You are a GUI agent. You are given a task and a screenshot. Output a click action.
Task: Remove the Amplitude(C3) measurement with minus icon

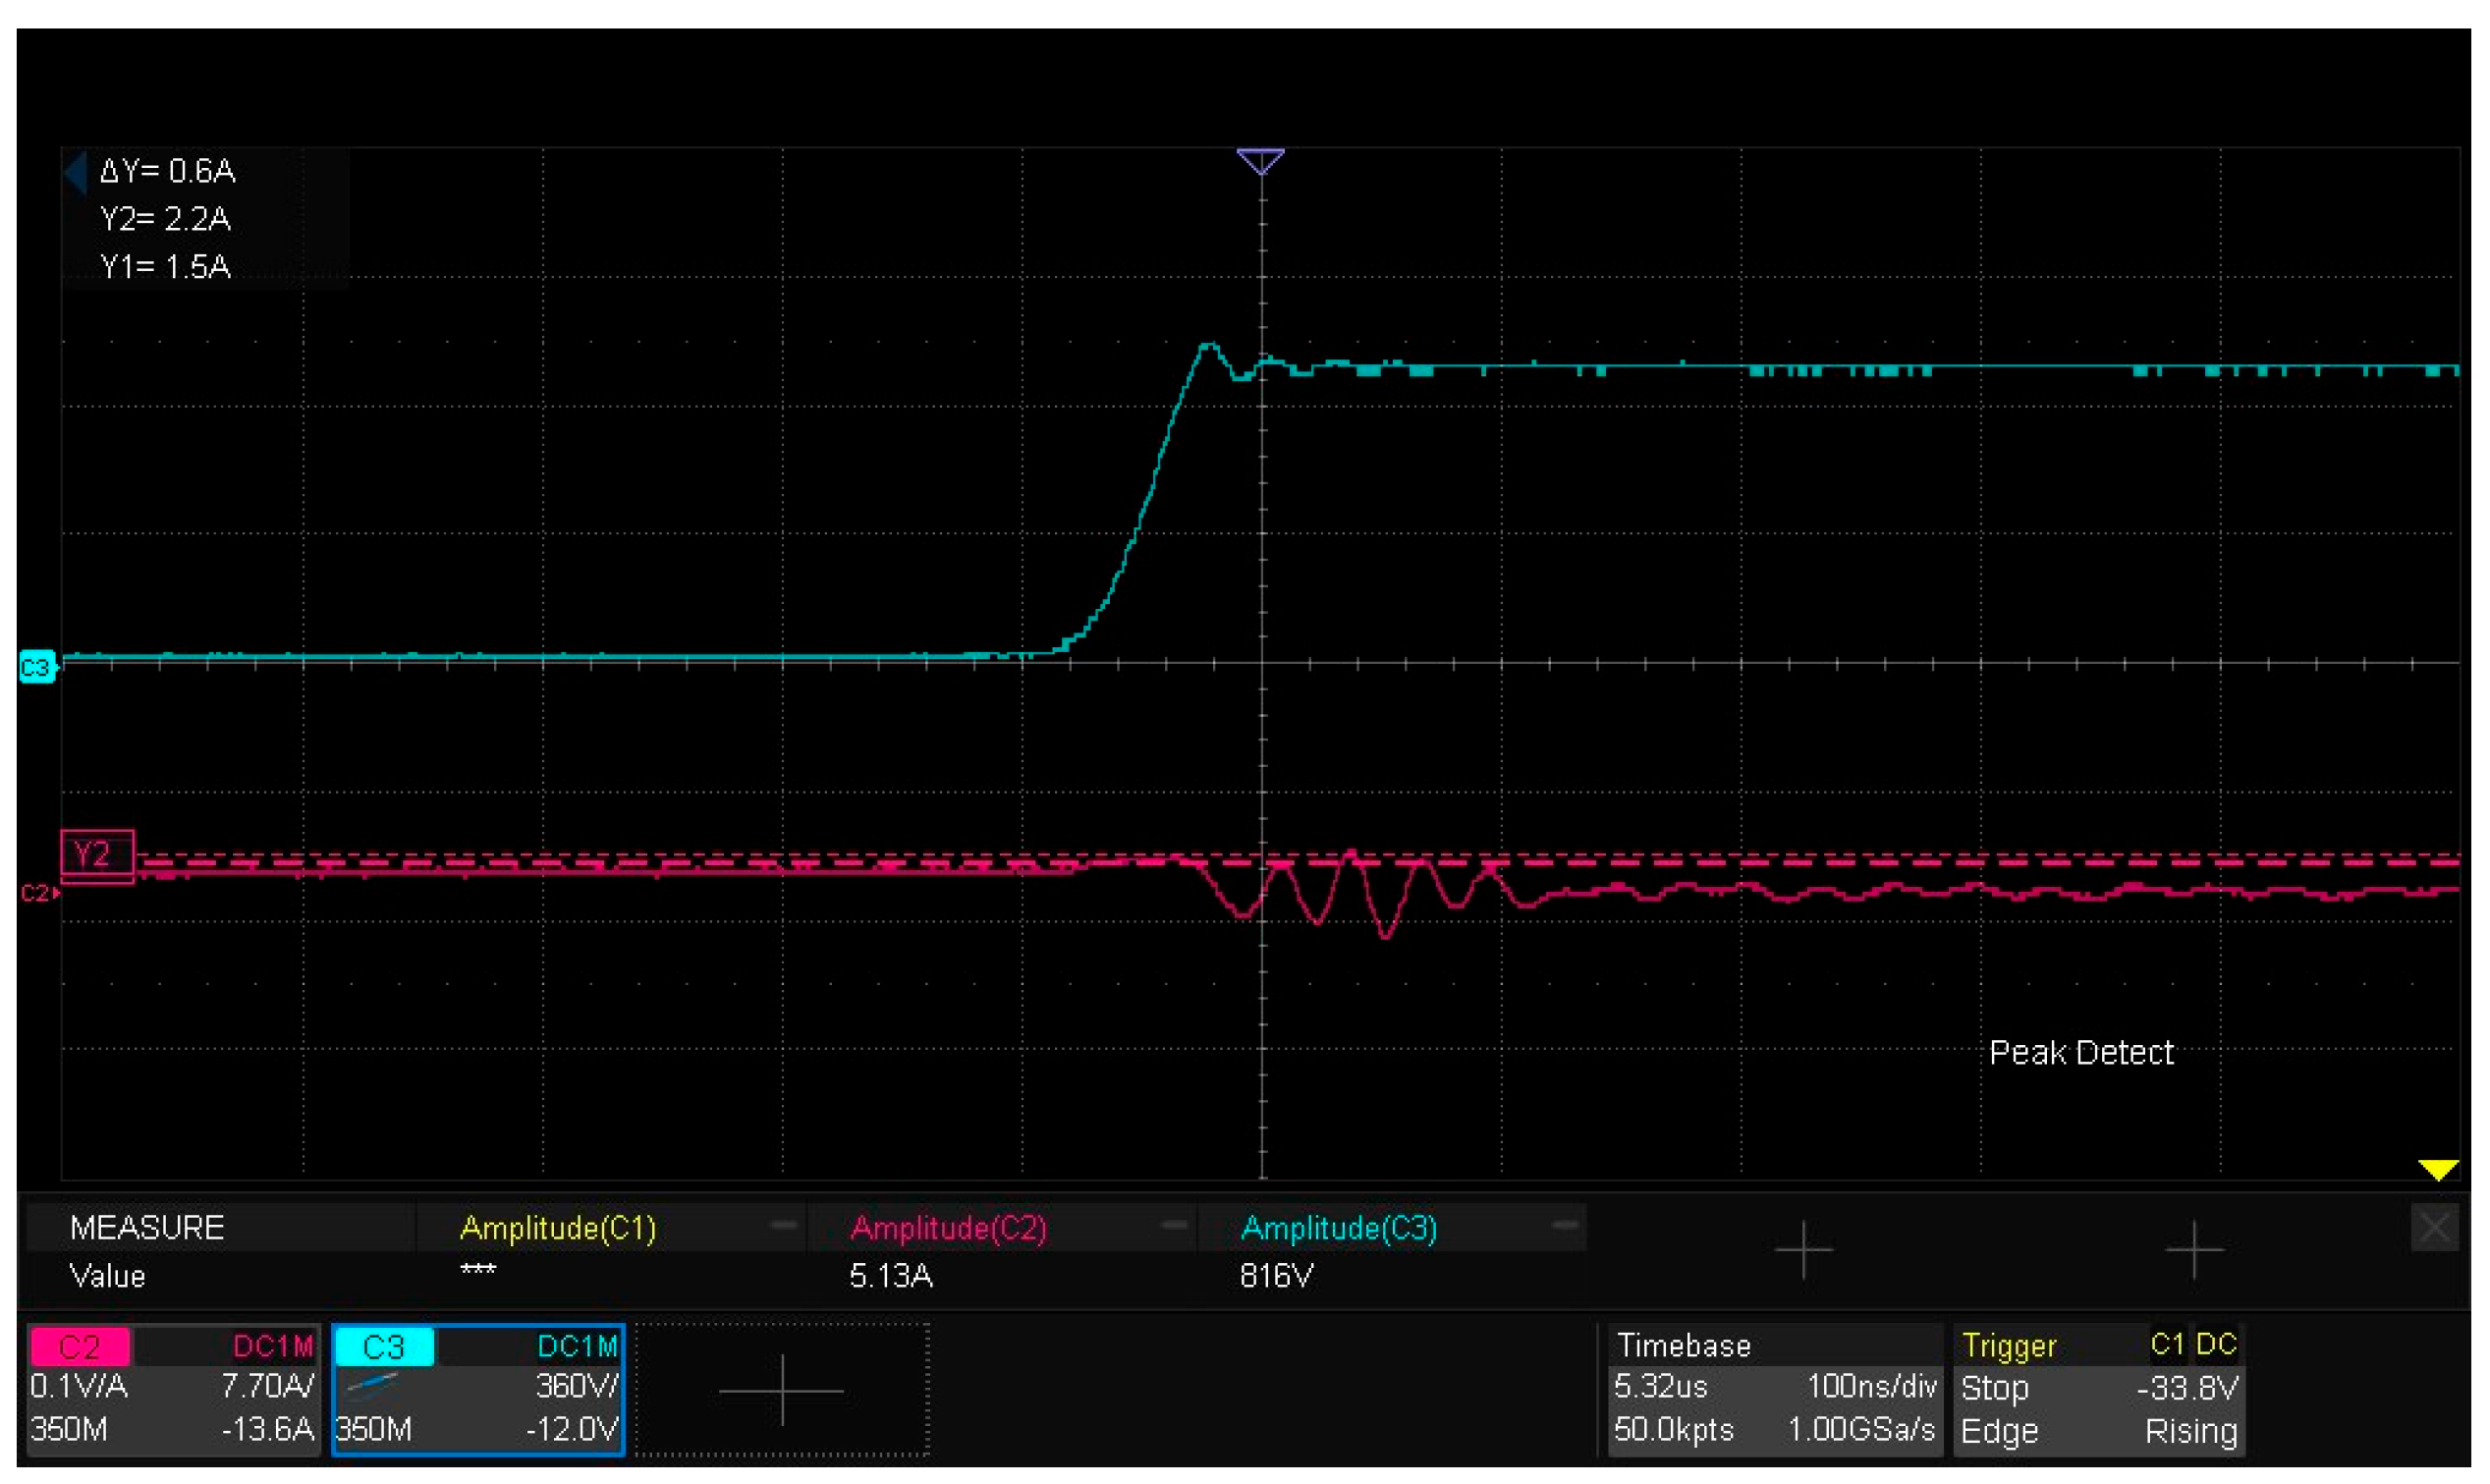point(1565,1225)
